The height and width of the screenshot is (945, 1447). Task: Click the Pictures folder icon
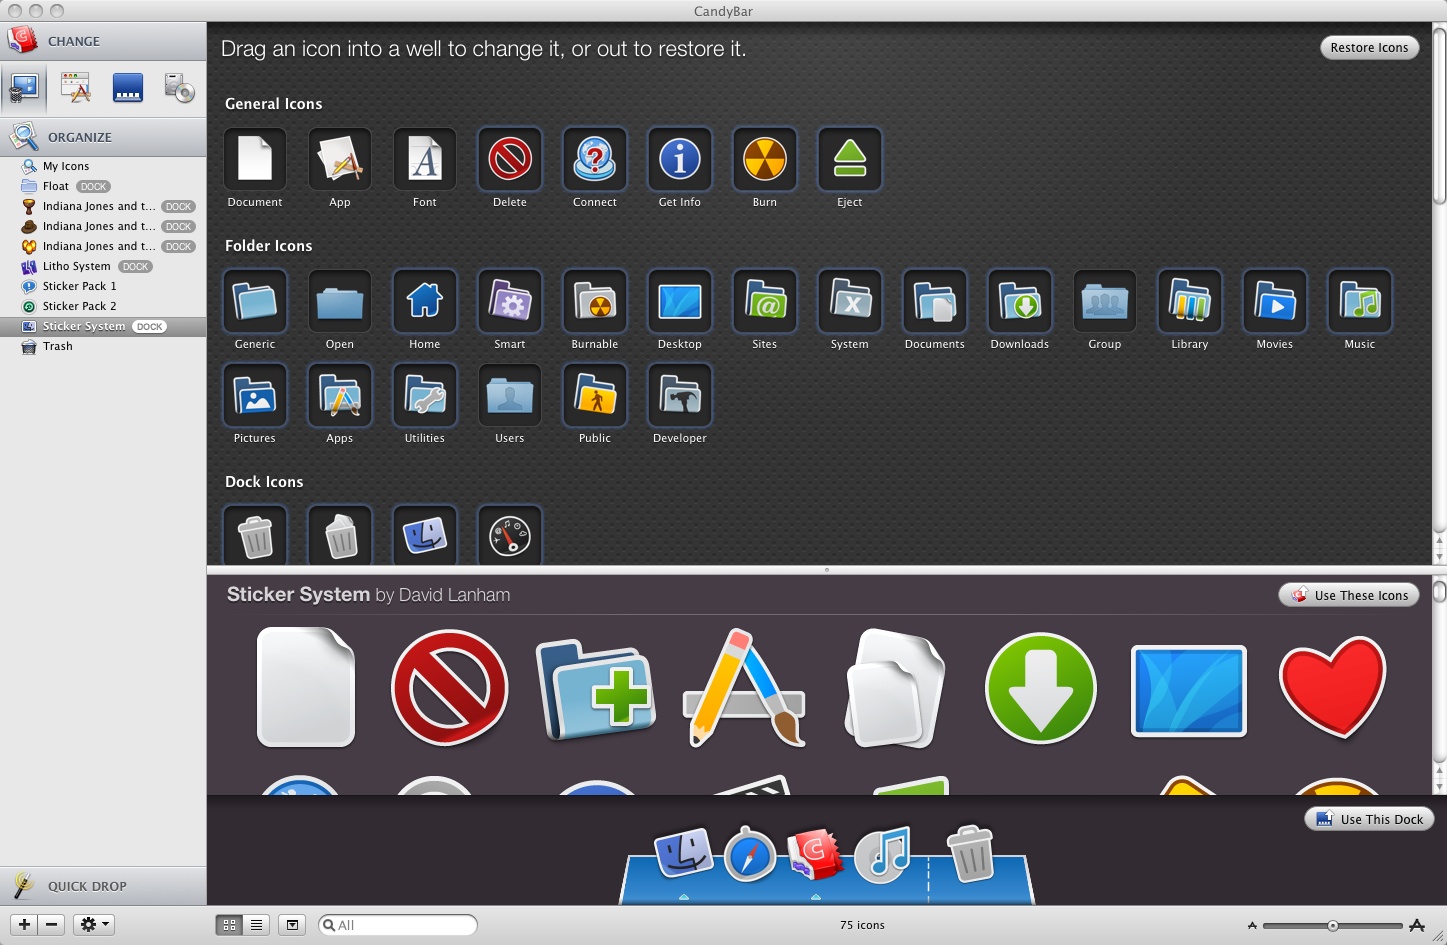pos(255,395)
